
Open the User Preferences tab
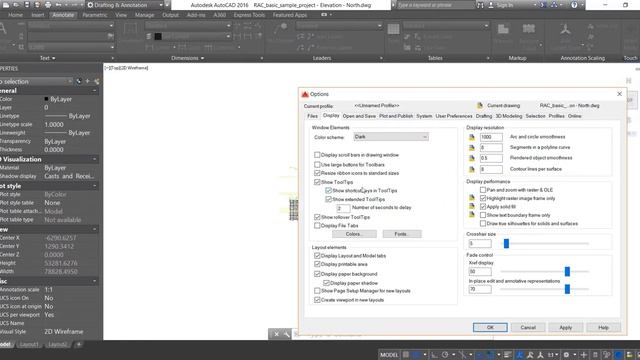pyautogui.click(x=454, y=116)
